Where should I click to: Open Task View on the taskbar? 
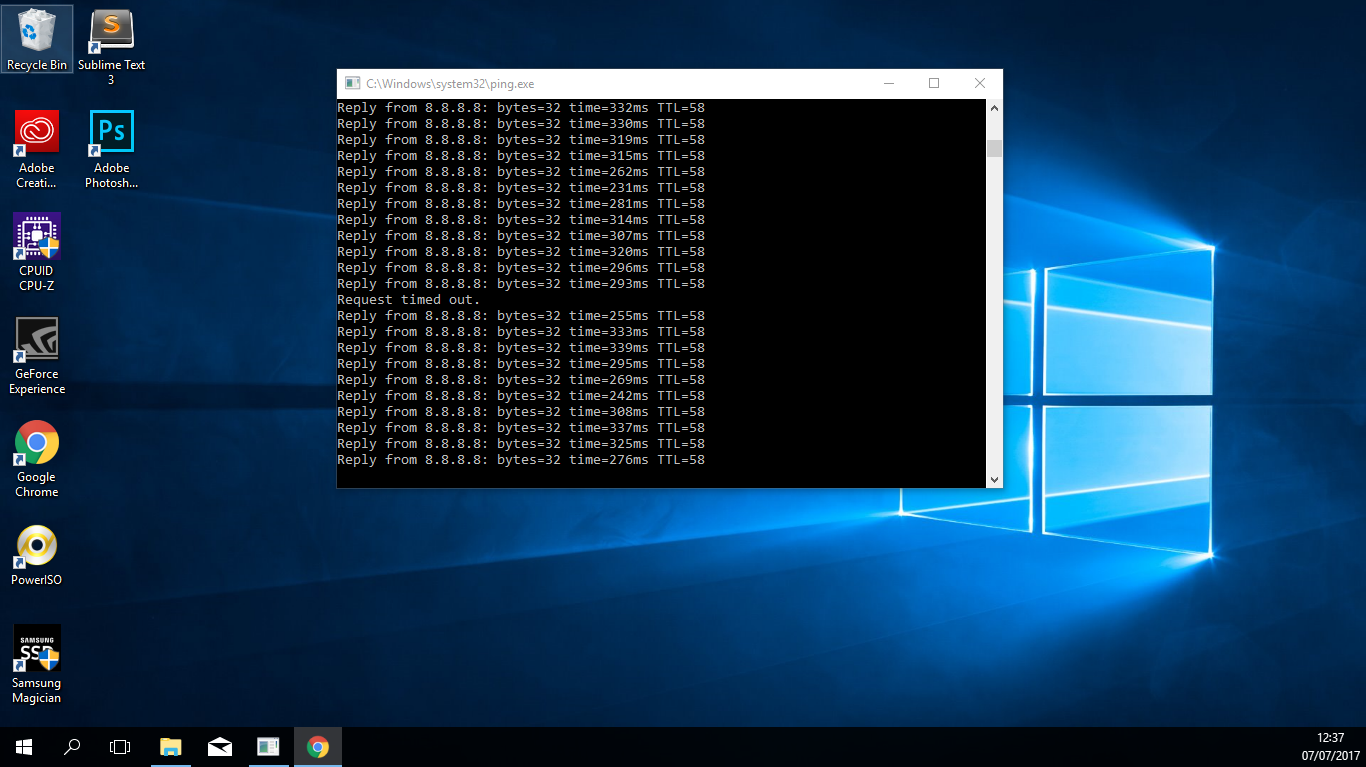(120, 747)
